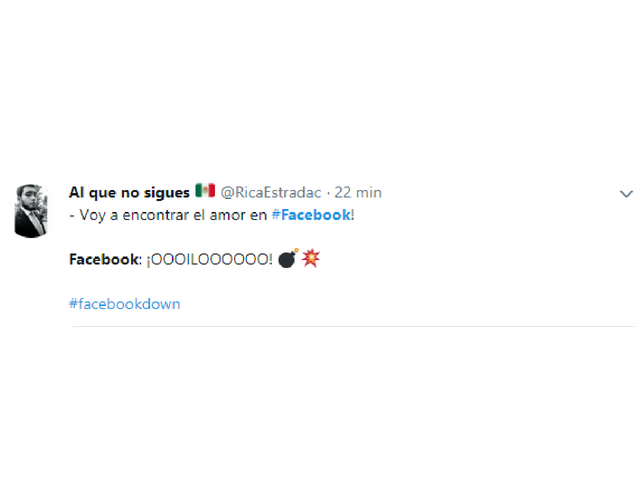Image resolution: width=640 pixels, height=500 pixels.
Task: Click the Mexican flag emoji
Action: point(205,191)
